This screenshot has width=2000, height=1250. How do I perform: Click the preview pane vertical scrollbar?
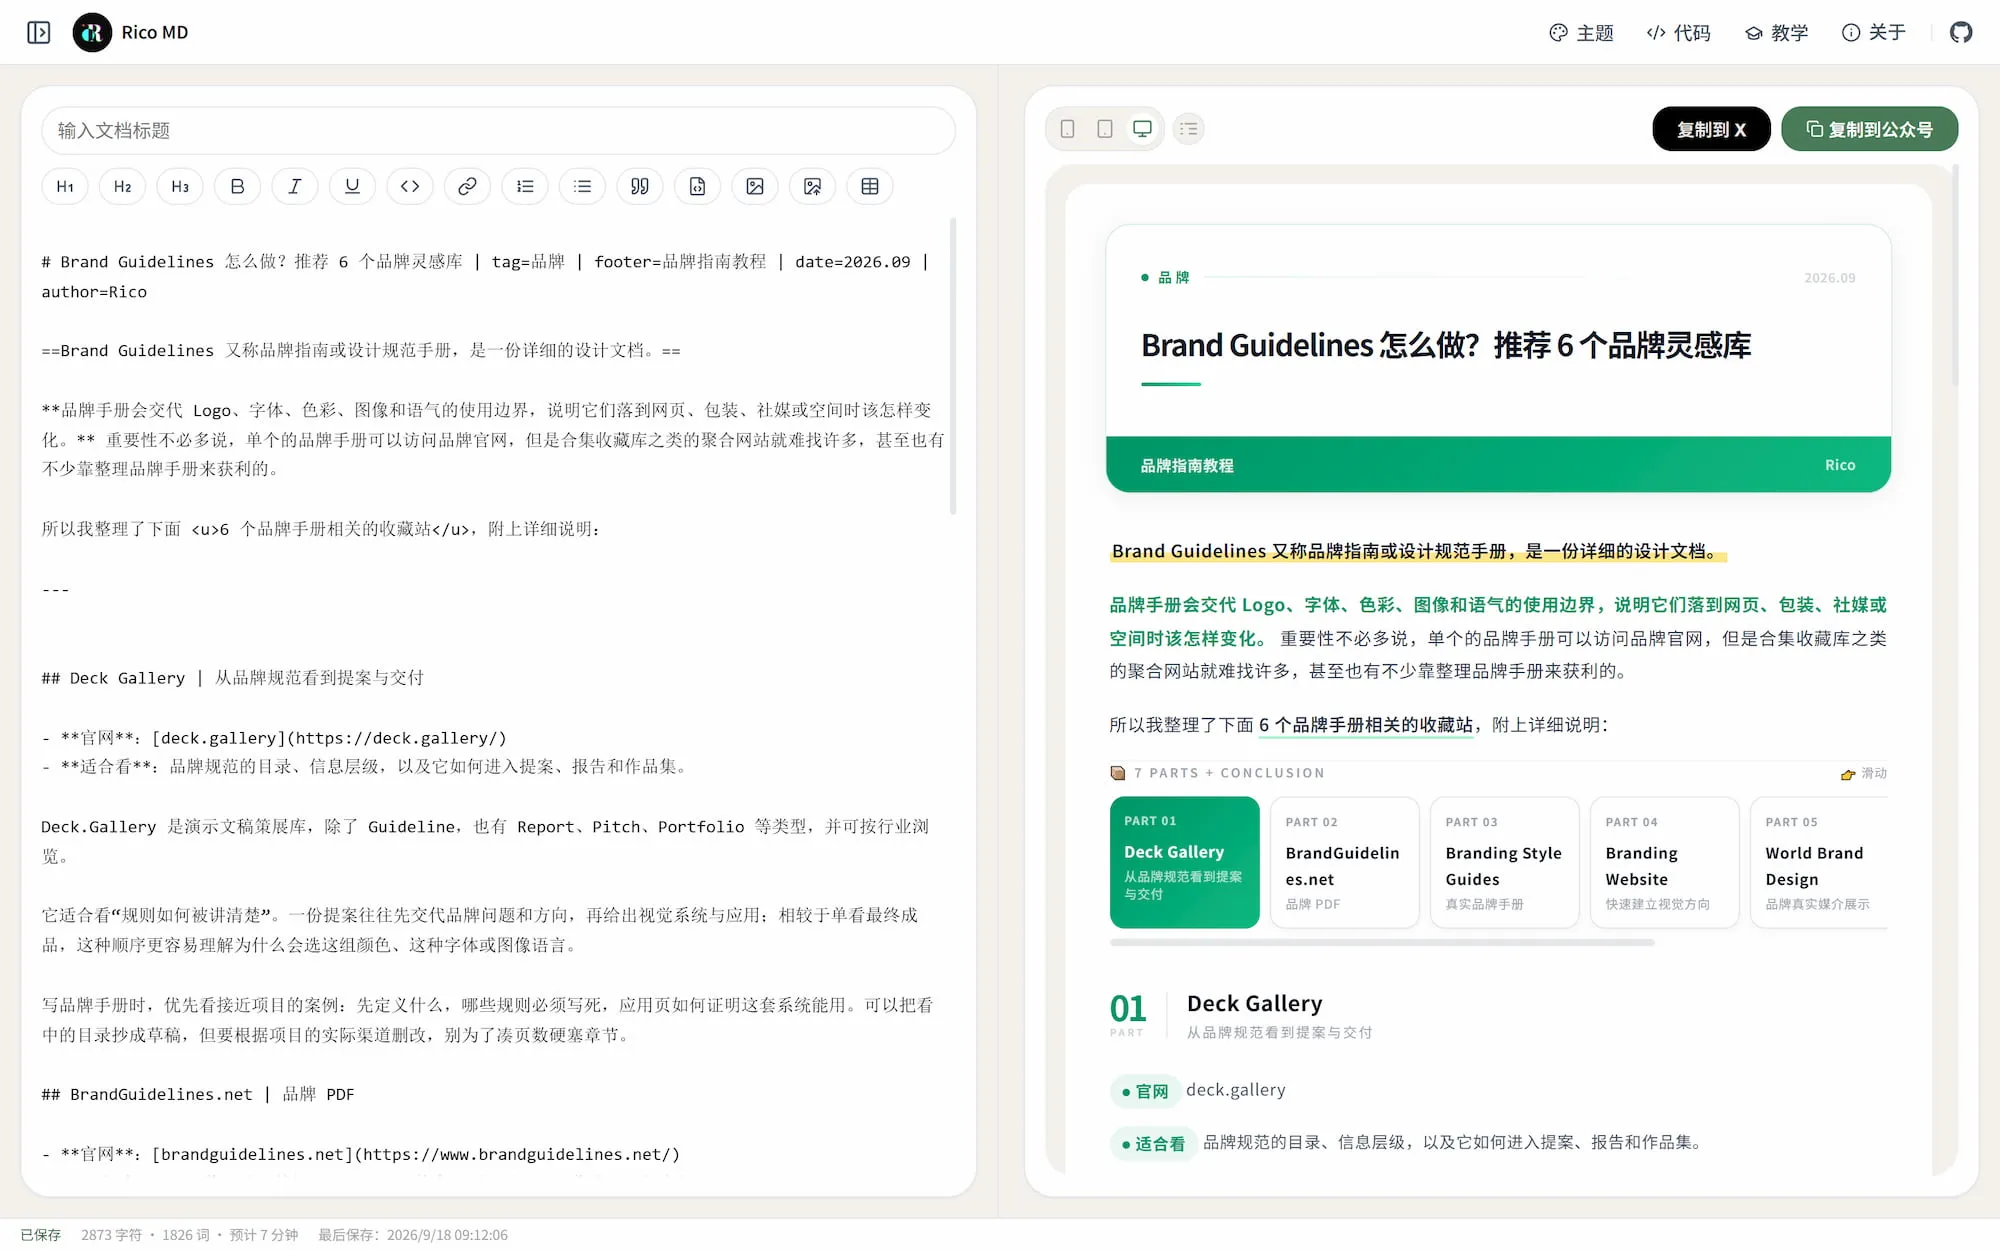tap(1955, 275)
